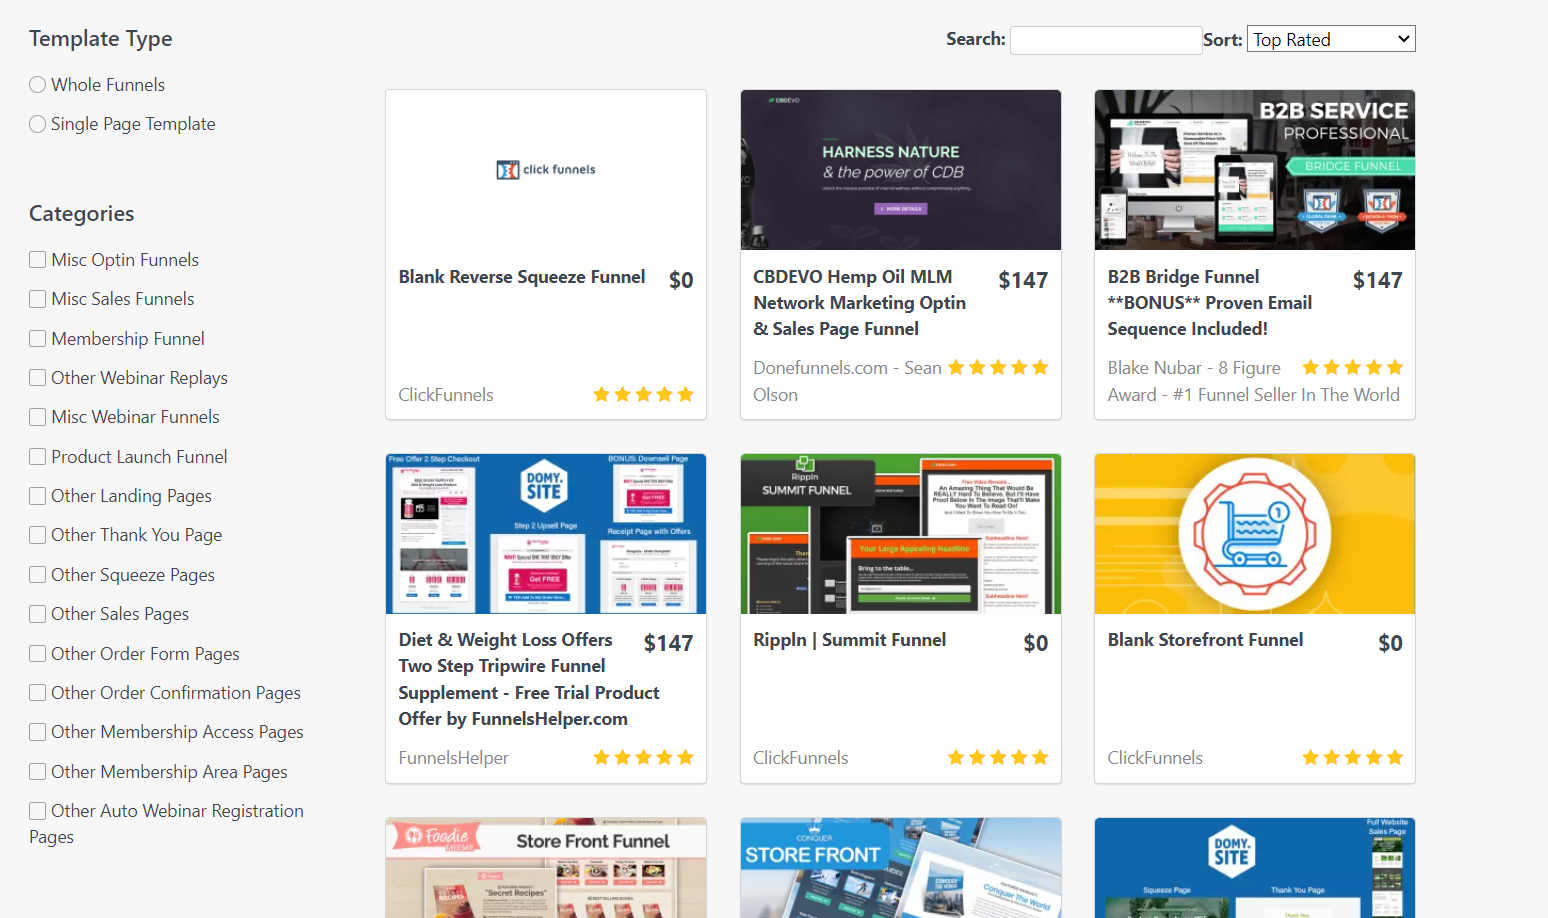Click author ClickFunnels under Blank Storefront Funnel

click(x=1155, y=758)
